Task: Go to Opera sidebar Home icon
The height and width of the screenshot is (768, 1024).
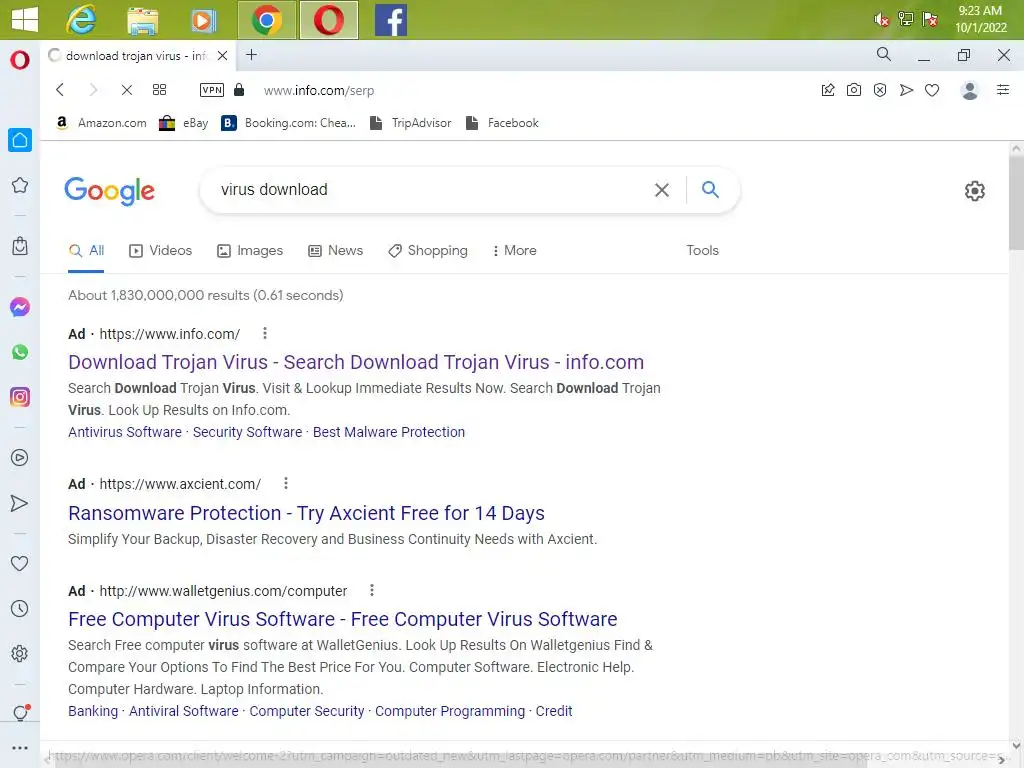Action: 20,140
